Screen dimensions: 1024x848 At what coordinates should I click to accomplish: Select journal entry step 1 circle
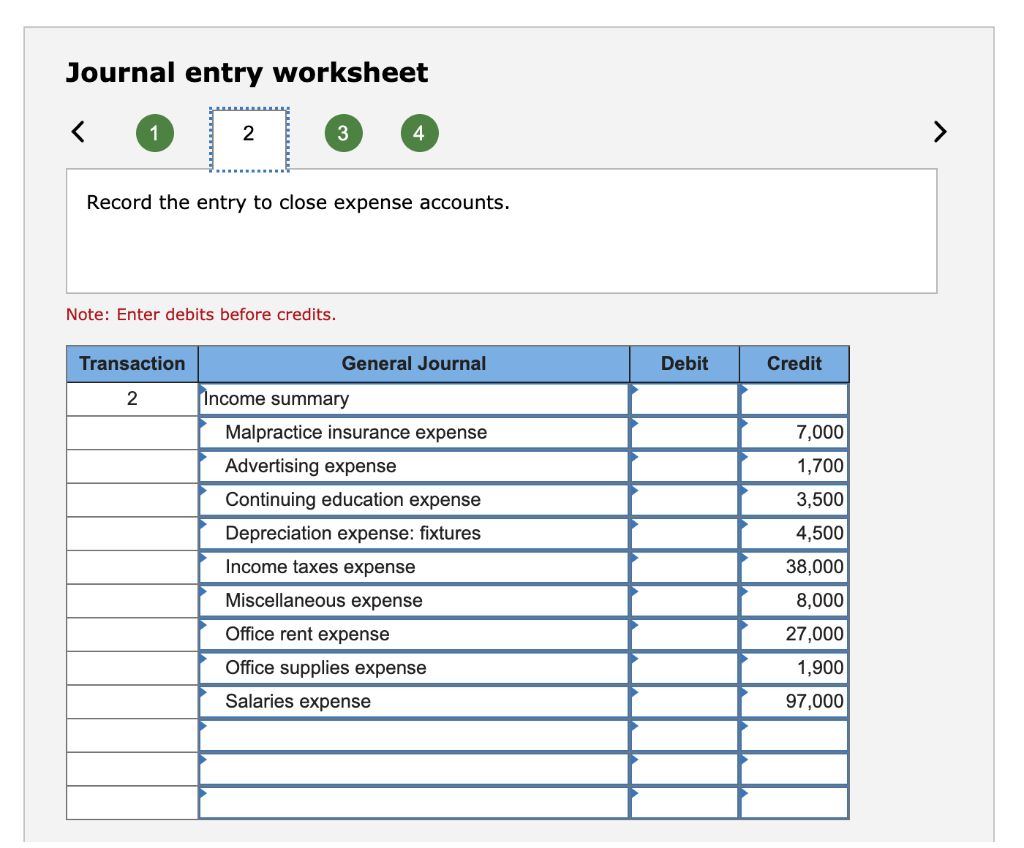pos(154,132)
